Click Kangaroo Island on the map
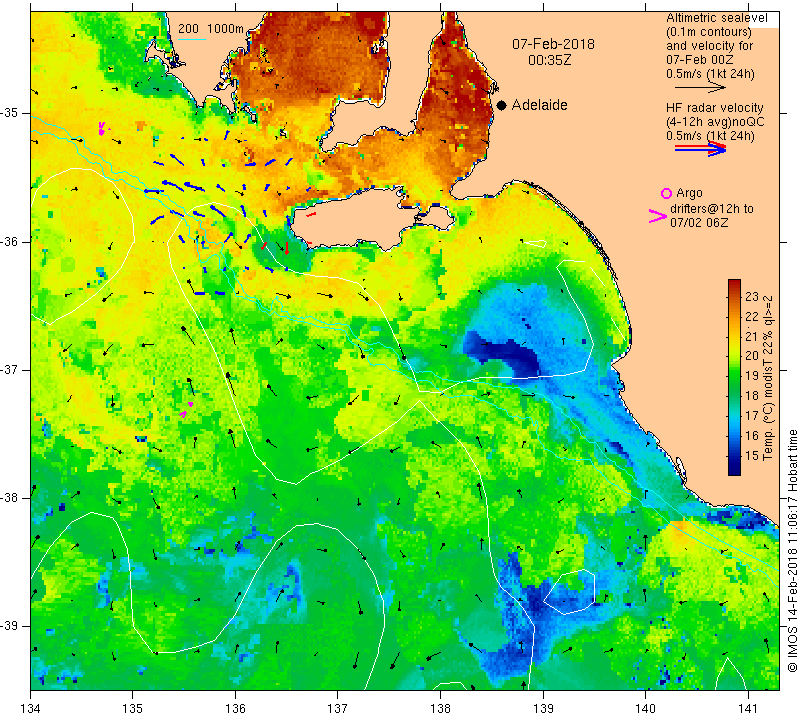The width and height of the screenshot is (800, 720). 357,219
